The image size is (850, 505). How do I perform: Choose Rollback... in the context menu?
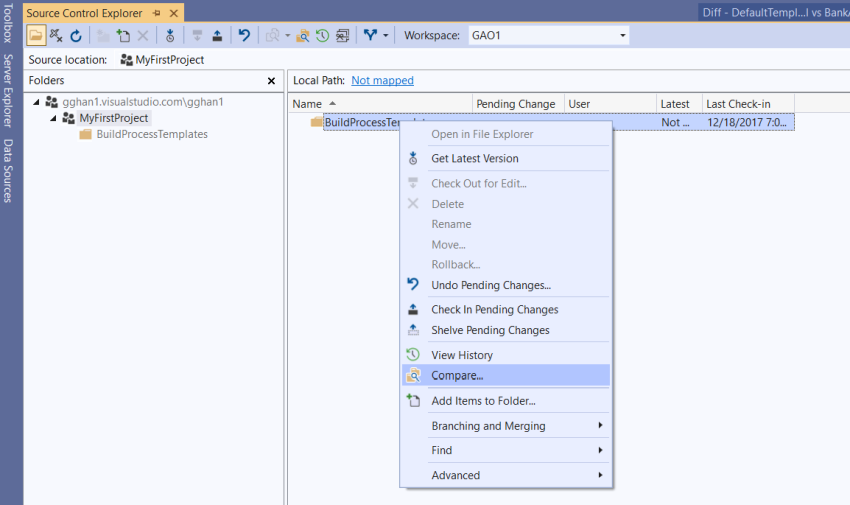506,264
